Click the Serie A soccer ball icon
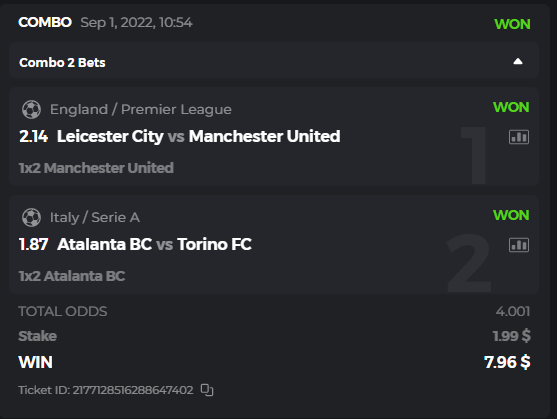Image resolution: width=557 pixels, height=419 pixels. 31,217
